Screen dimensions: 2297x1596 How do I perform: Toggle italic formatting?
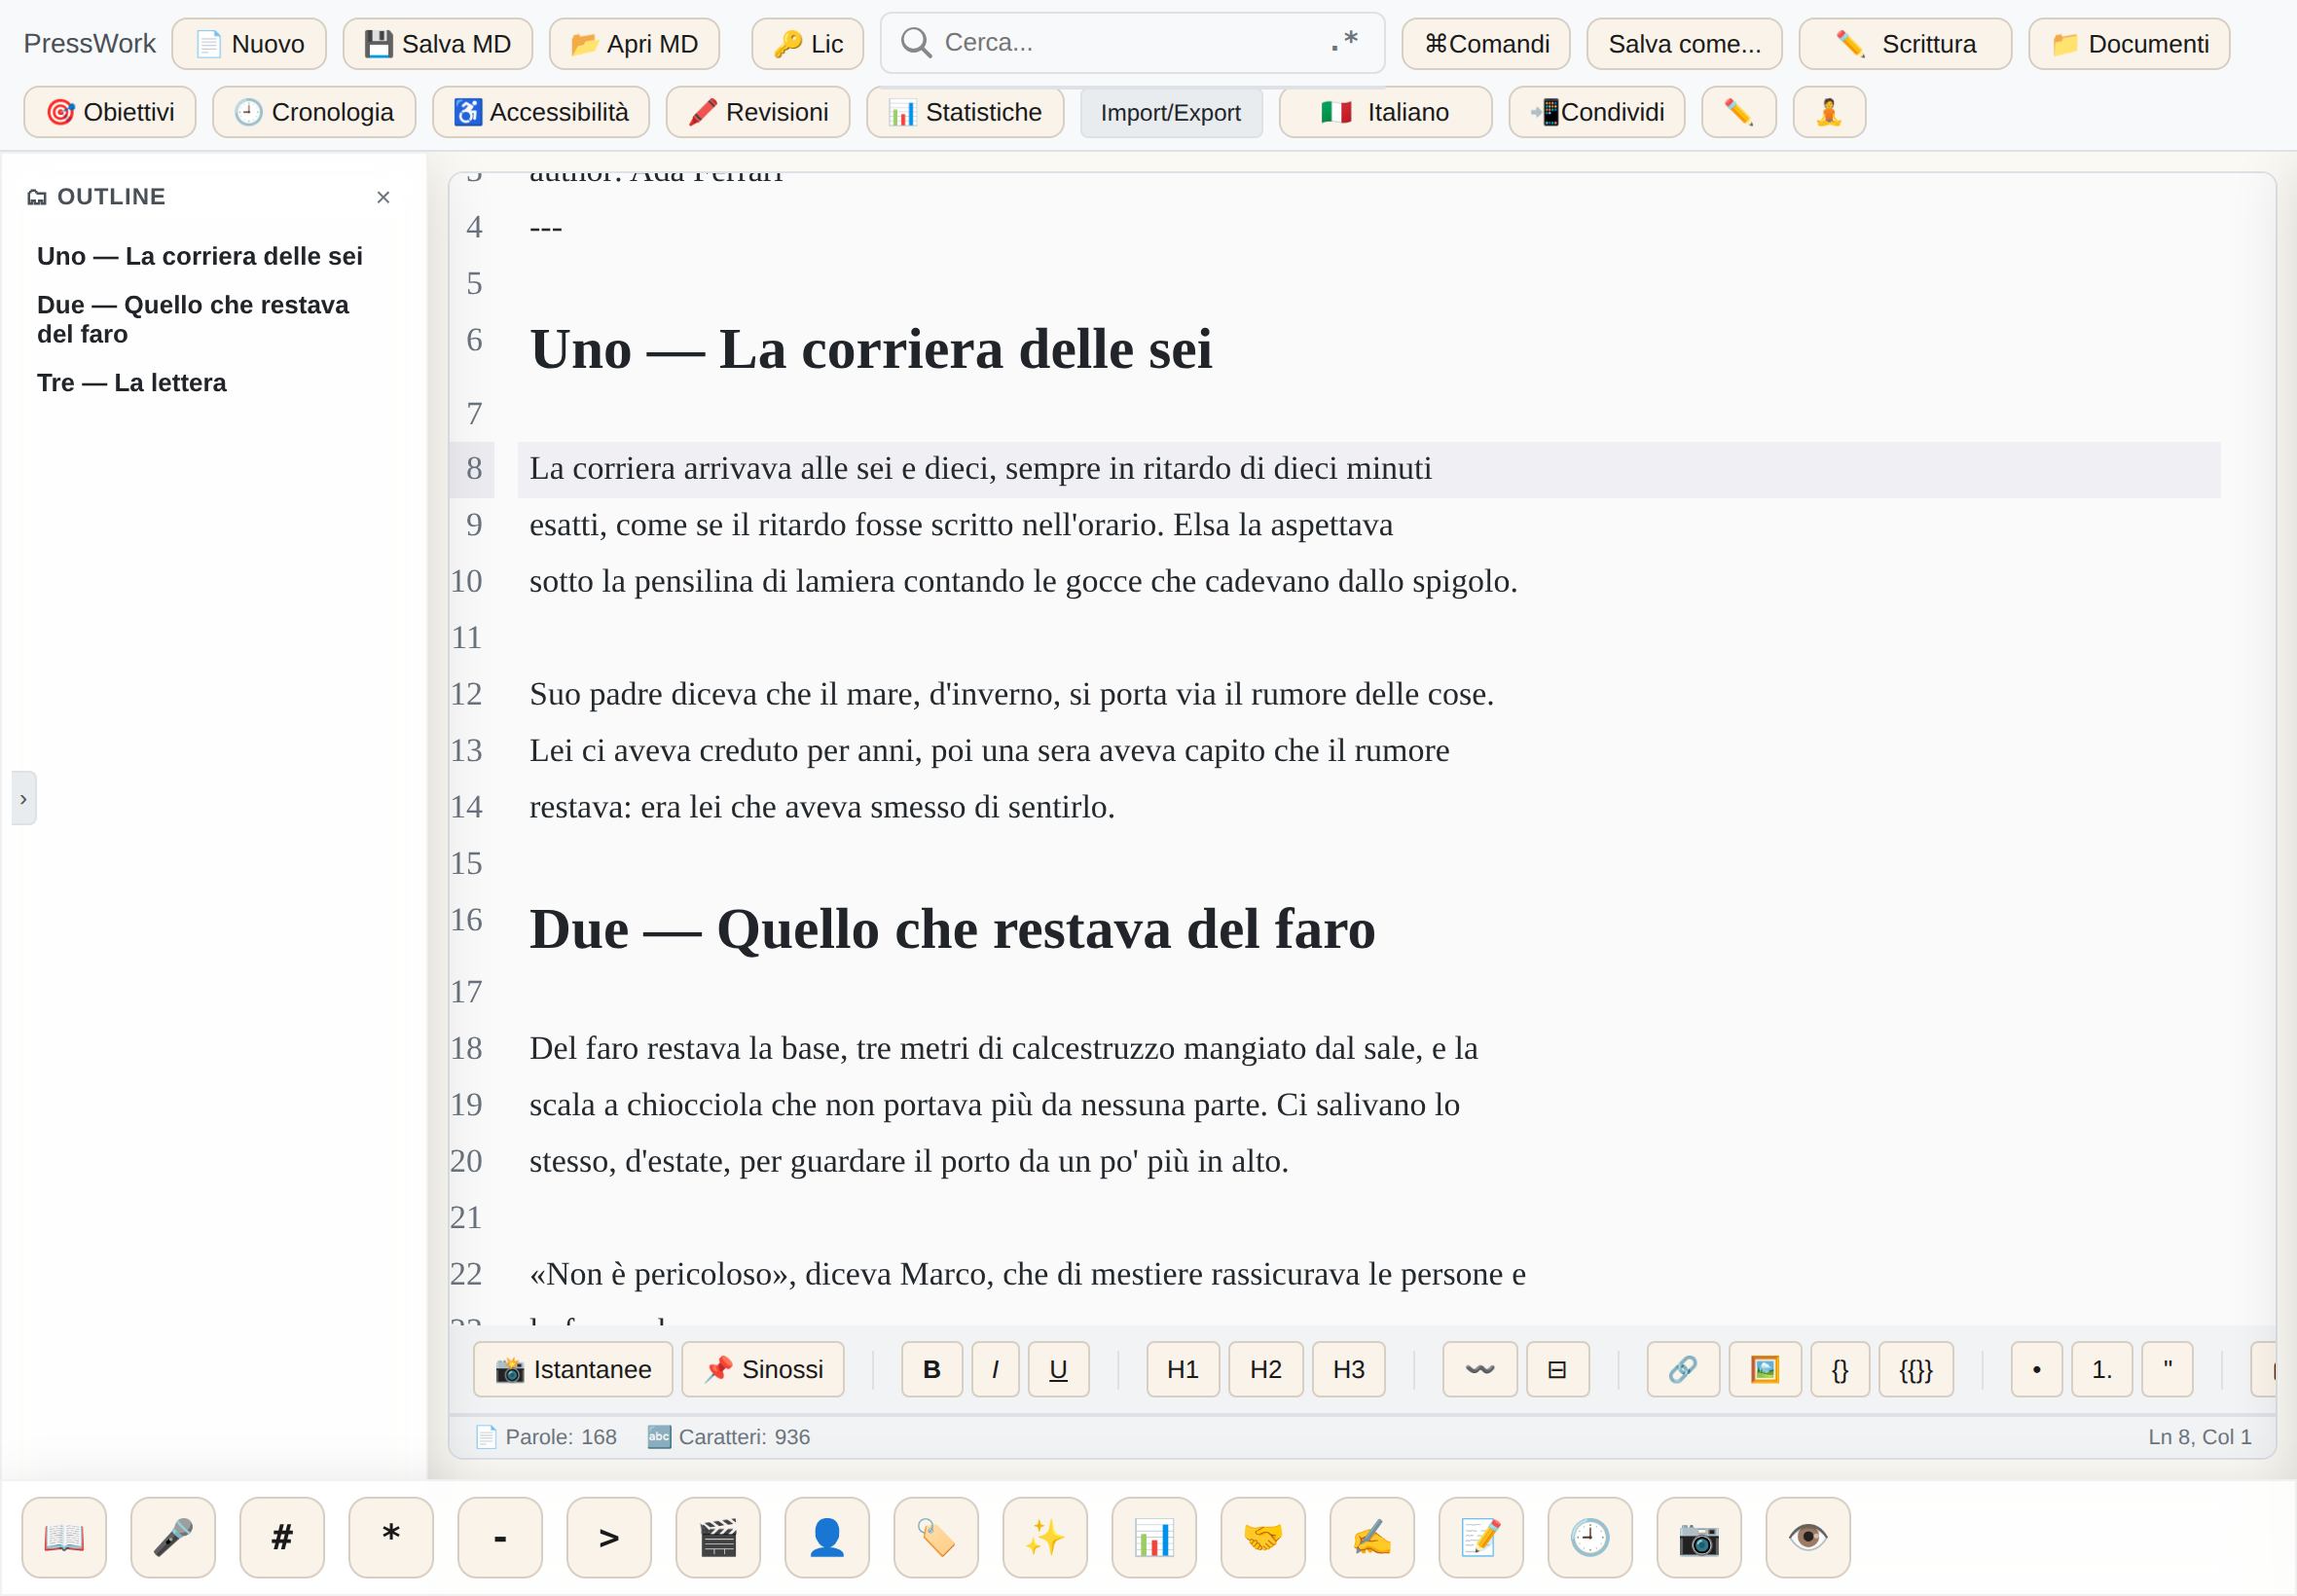click(995, 1369)
